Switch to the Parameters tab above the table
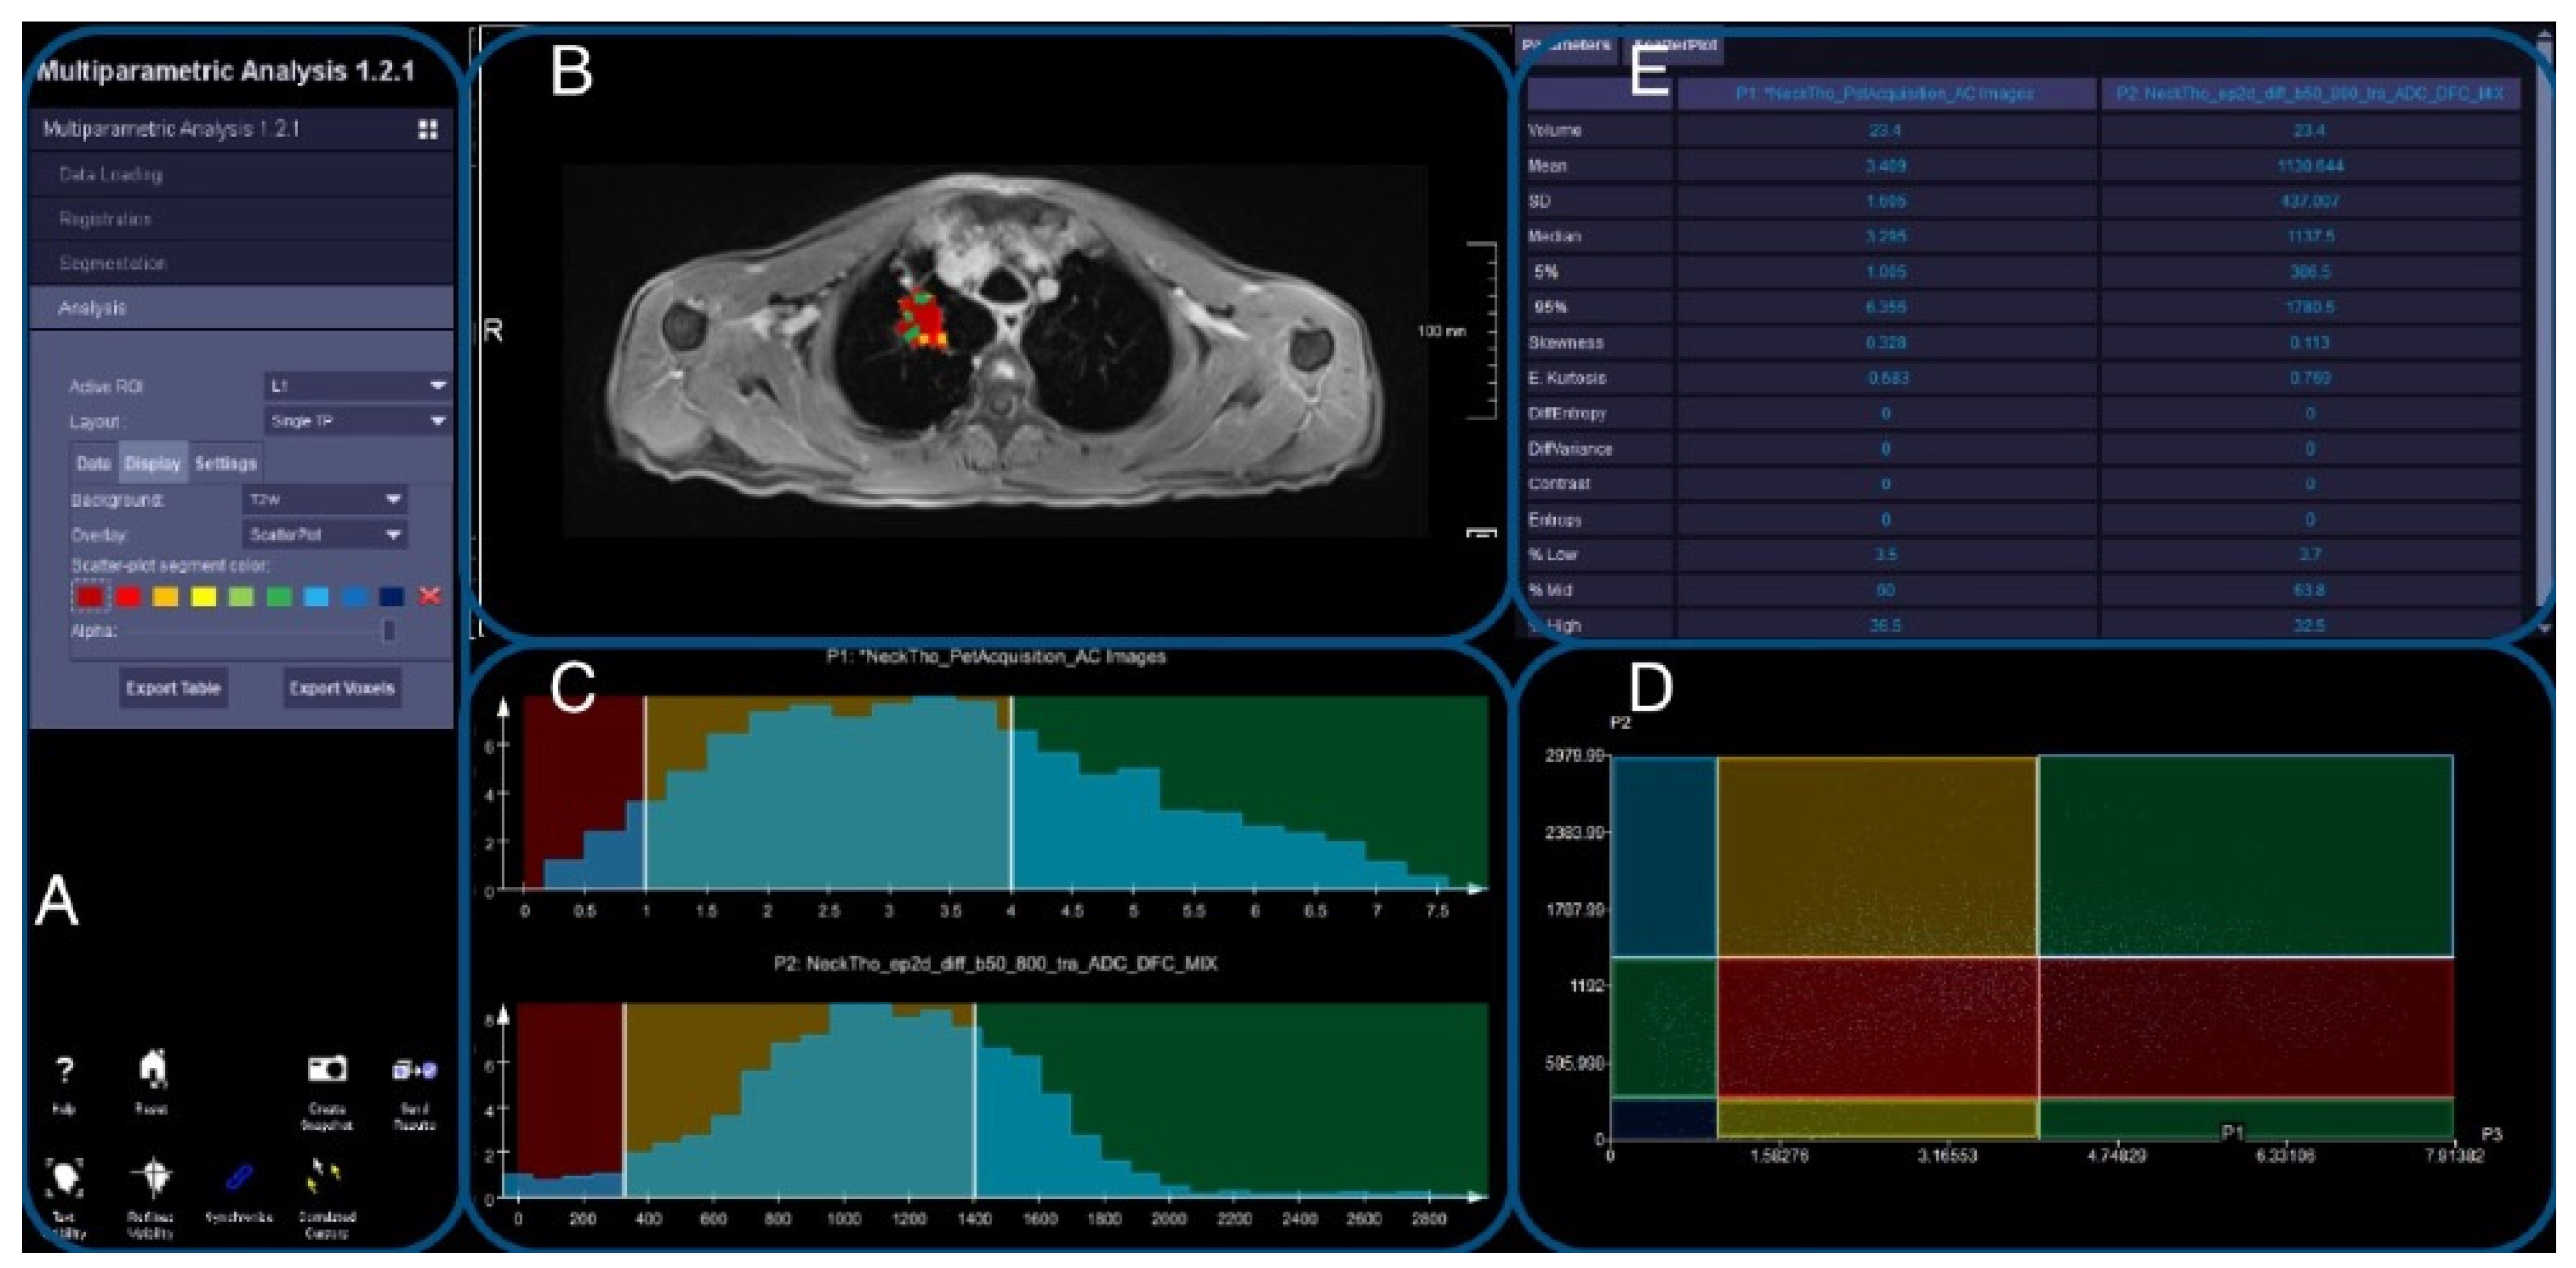The width and height of the screenshot is (2576, 1268). (1567, 46)
